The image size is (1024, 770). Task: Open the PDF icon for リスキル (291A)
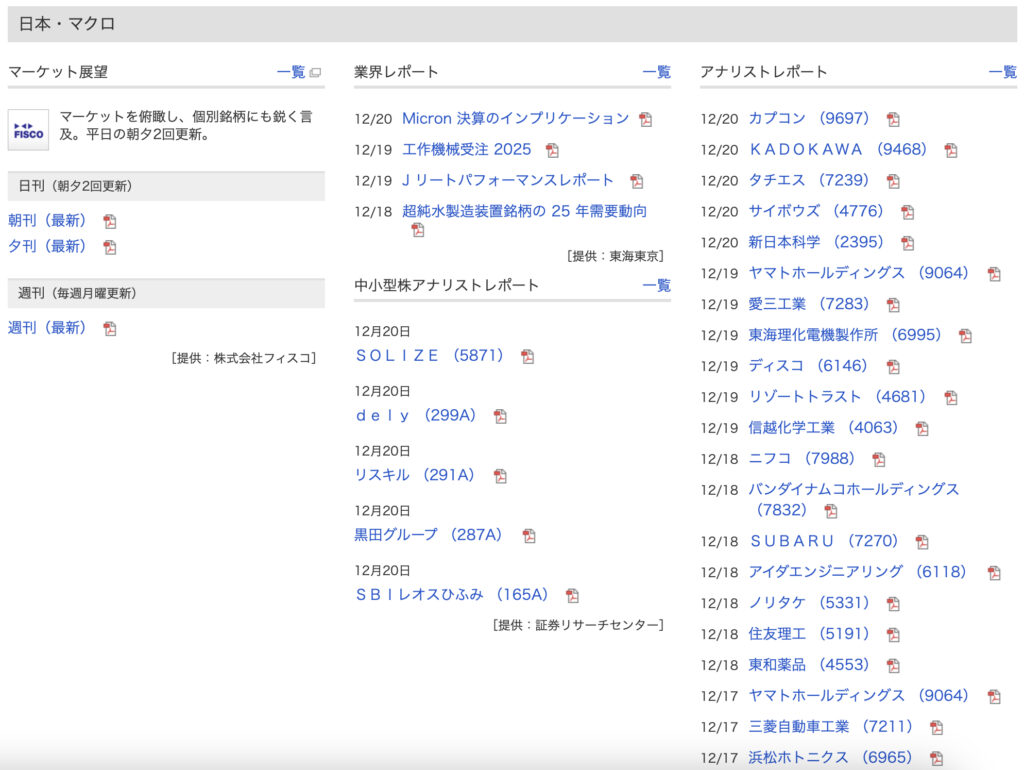(x=500, y=476)
